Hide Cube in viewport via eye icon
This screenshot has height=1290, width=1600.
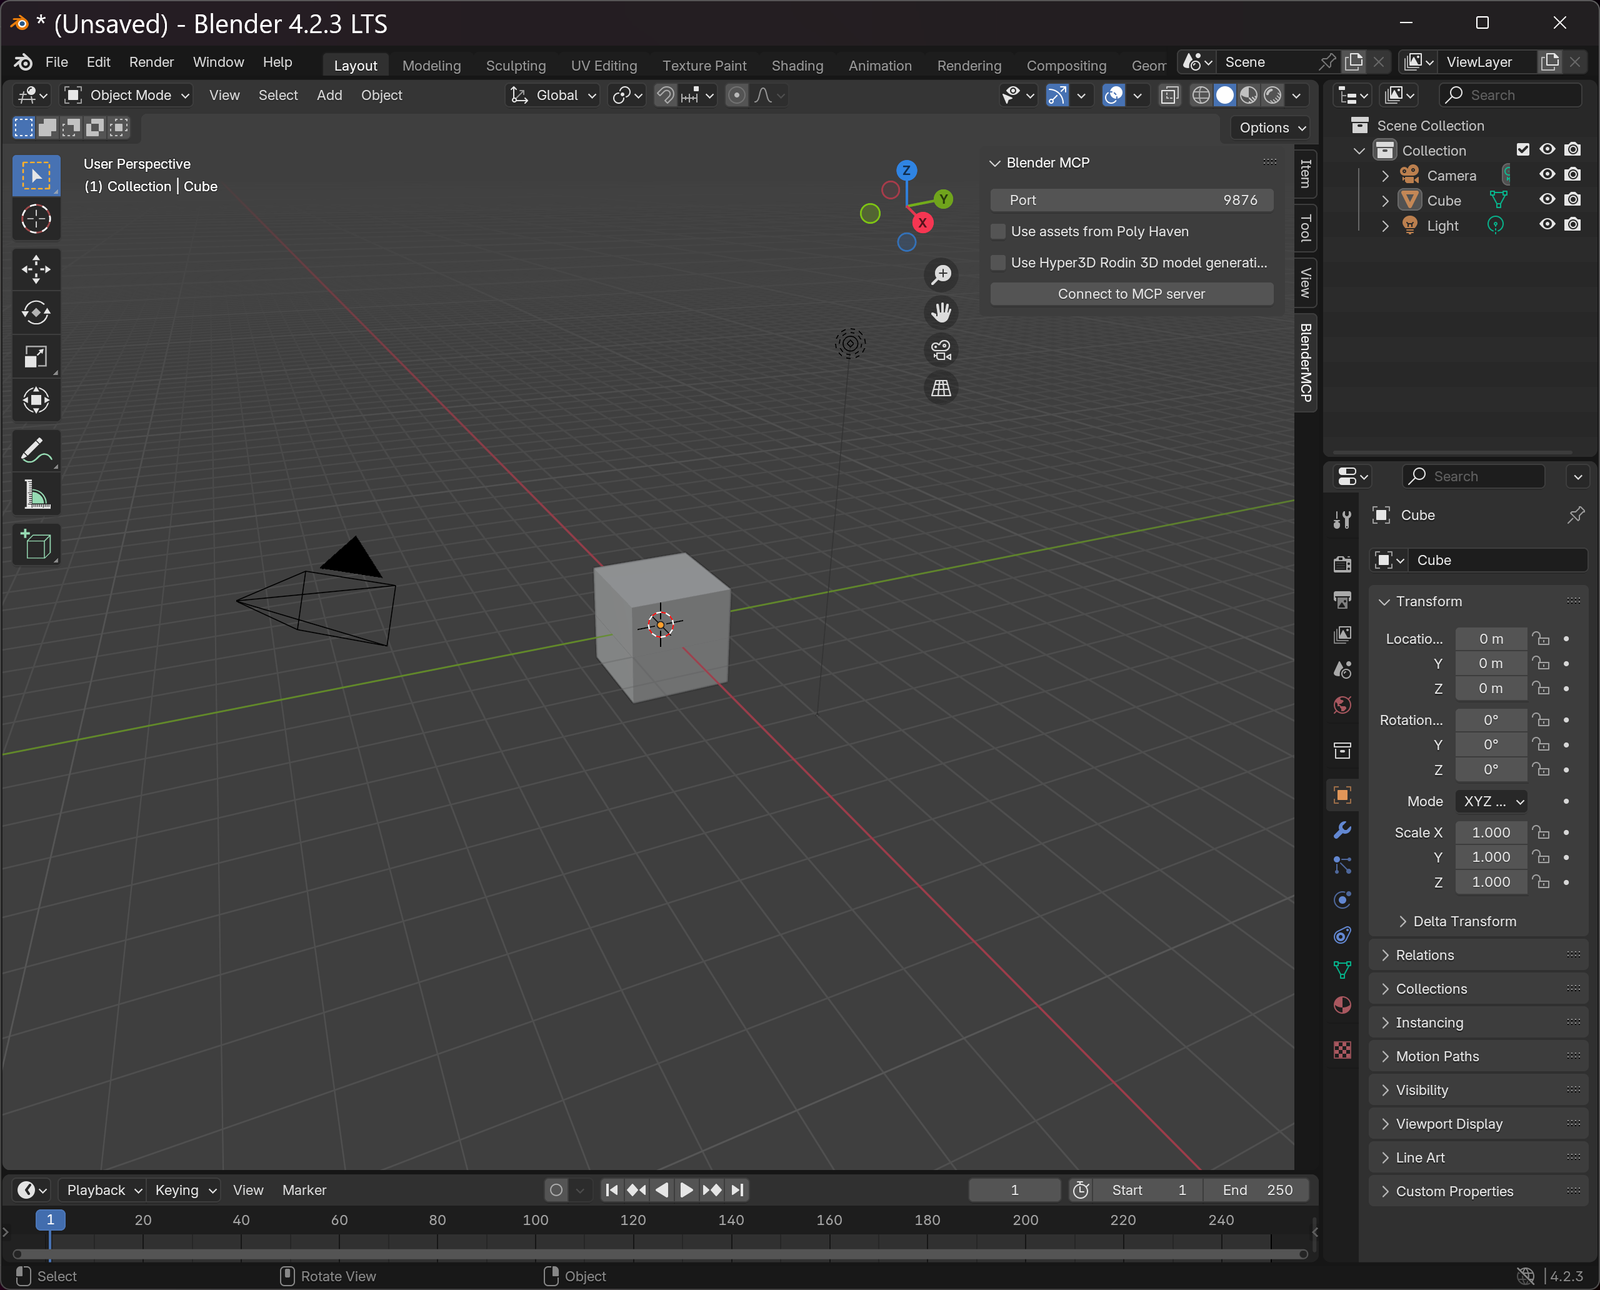point(1547,200)
